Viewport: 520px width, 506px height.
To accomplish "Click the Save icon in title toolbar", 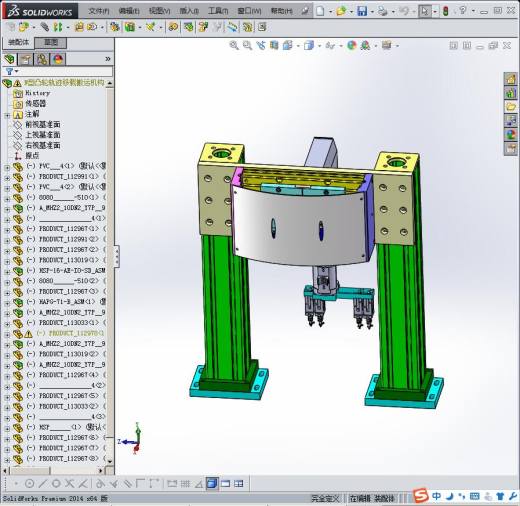I will (x=362, y=11).
